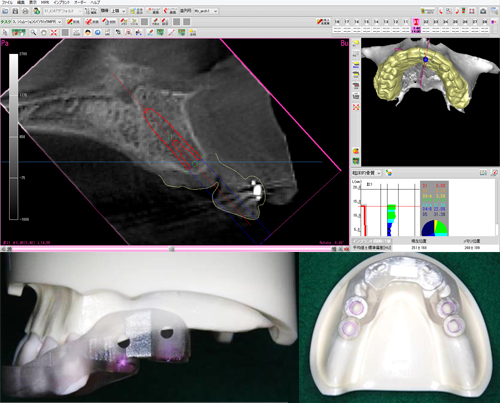Select the magnifying glass zoom tool
The image size is (500, 403).
pos(33,32)
